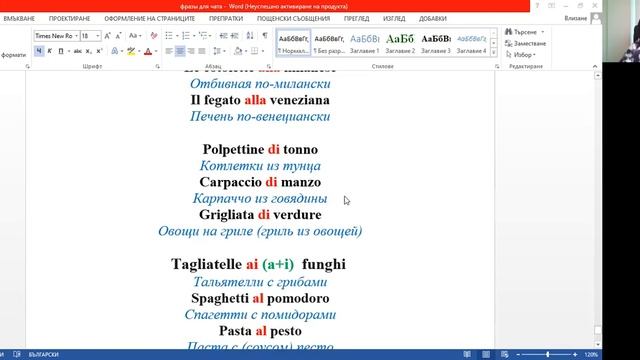
Task: Open the borders dropdown arrow
Action: point(263,51)
